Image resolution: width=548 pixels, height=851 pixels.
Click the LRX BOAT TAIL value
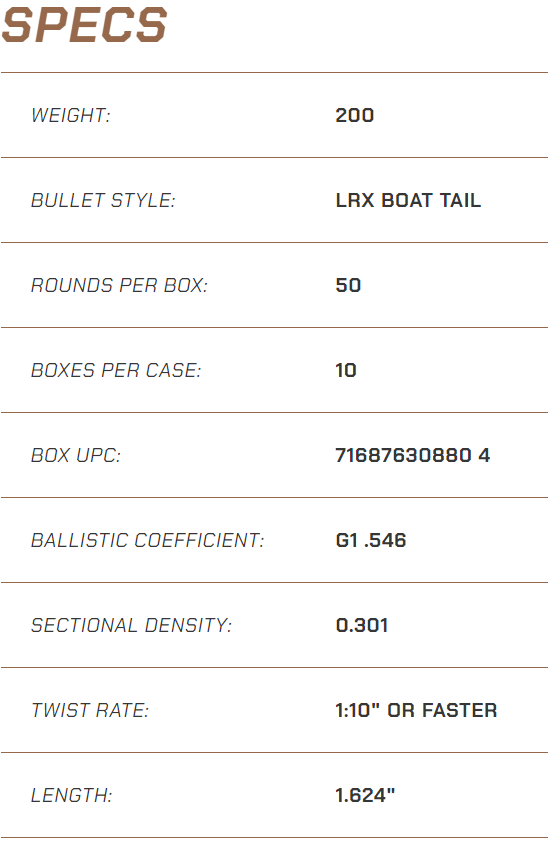point(408,200)
